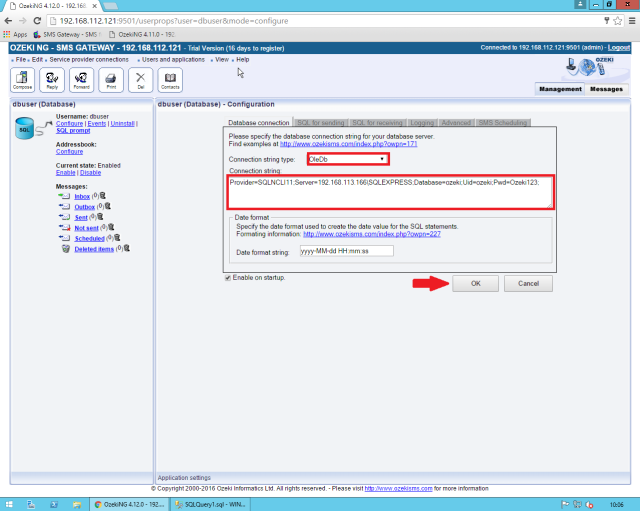This screenshot has width=640, height=511.
Task: Click the trash icon next to Inbox
Action: 103,196
